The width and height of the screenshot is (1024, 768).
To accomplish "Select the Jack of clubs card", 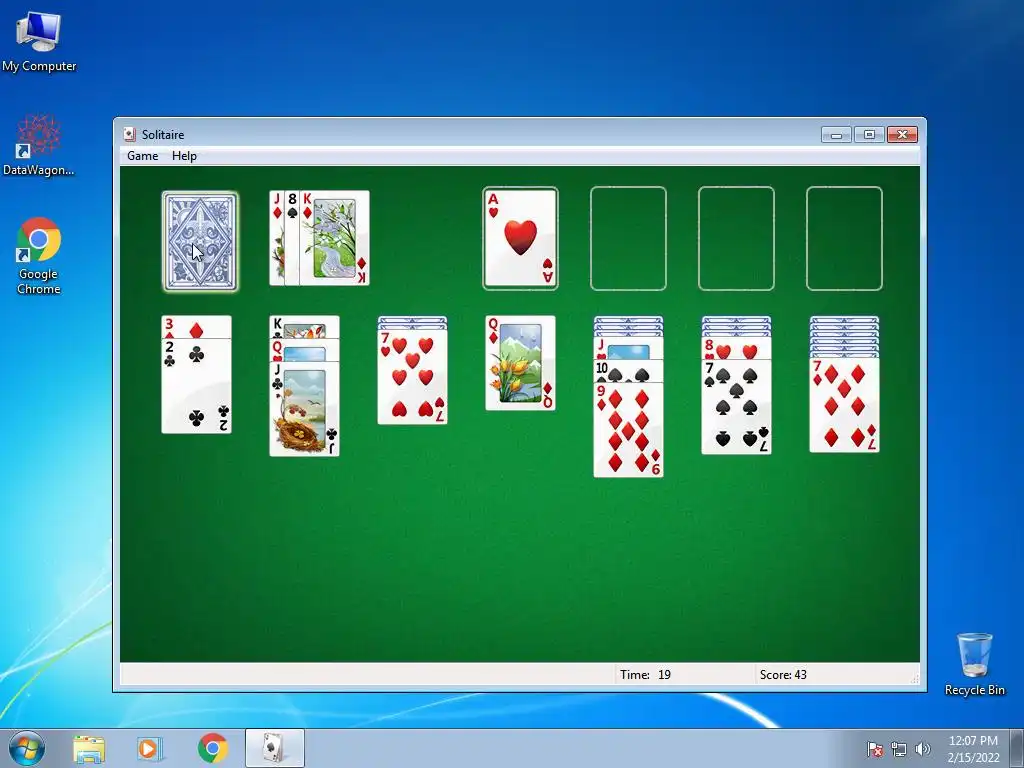I will coord(304,408).
